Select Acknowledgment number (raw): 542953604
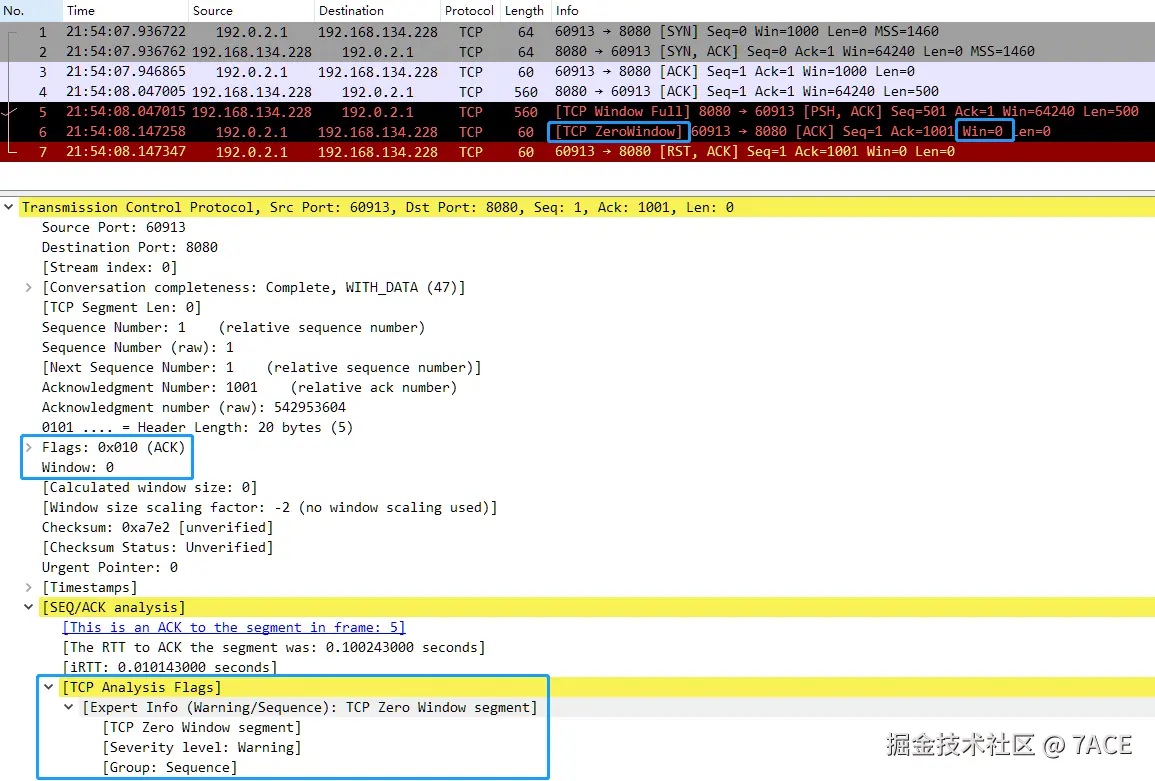1155x781 pixels. point(194,407)
